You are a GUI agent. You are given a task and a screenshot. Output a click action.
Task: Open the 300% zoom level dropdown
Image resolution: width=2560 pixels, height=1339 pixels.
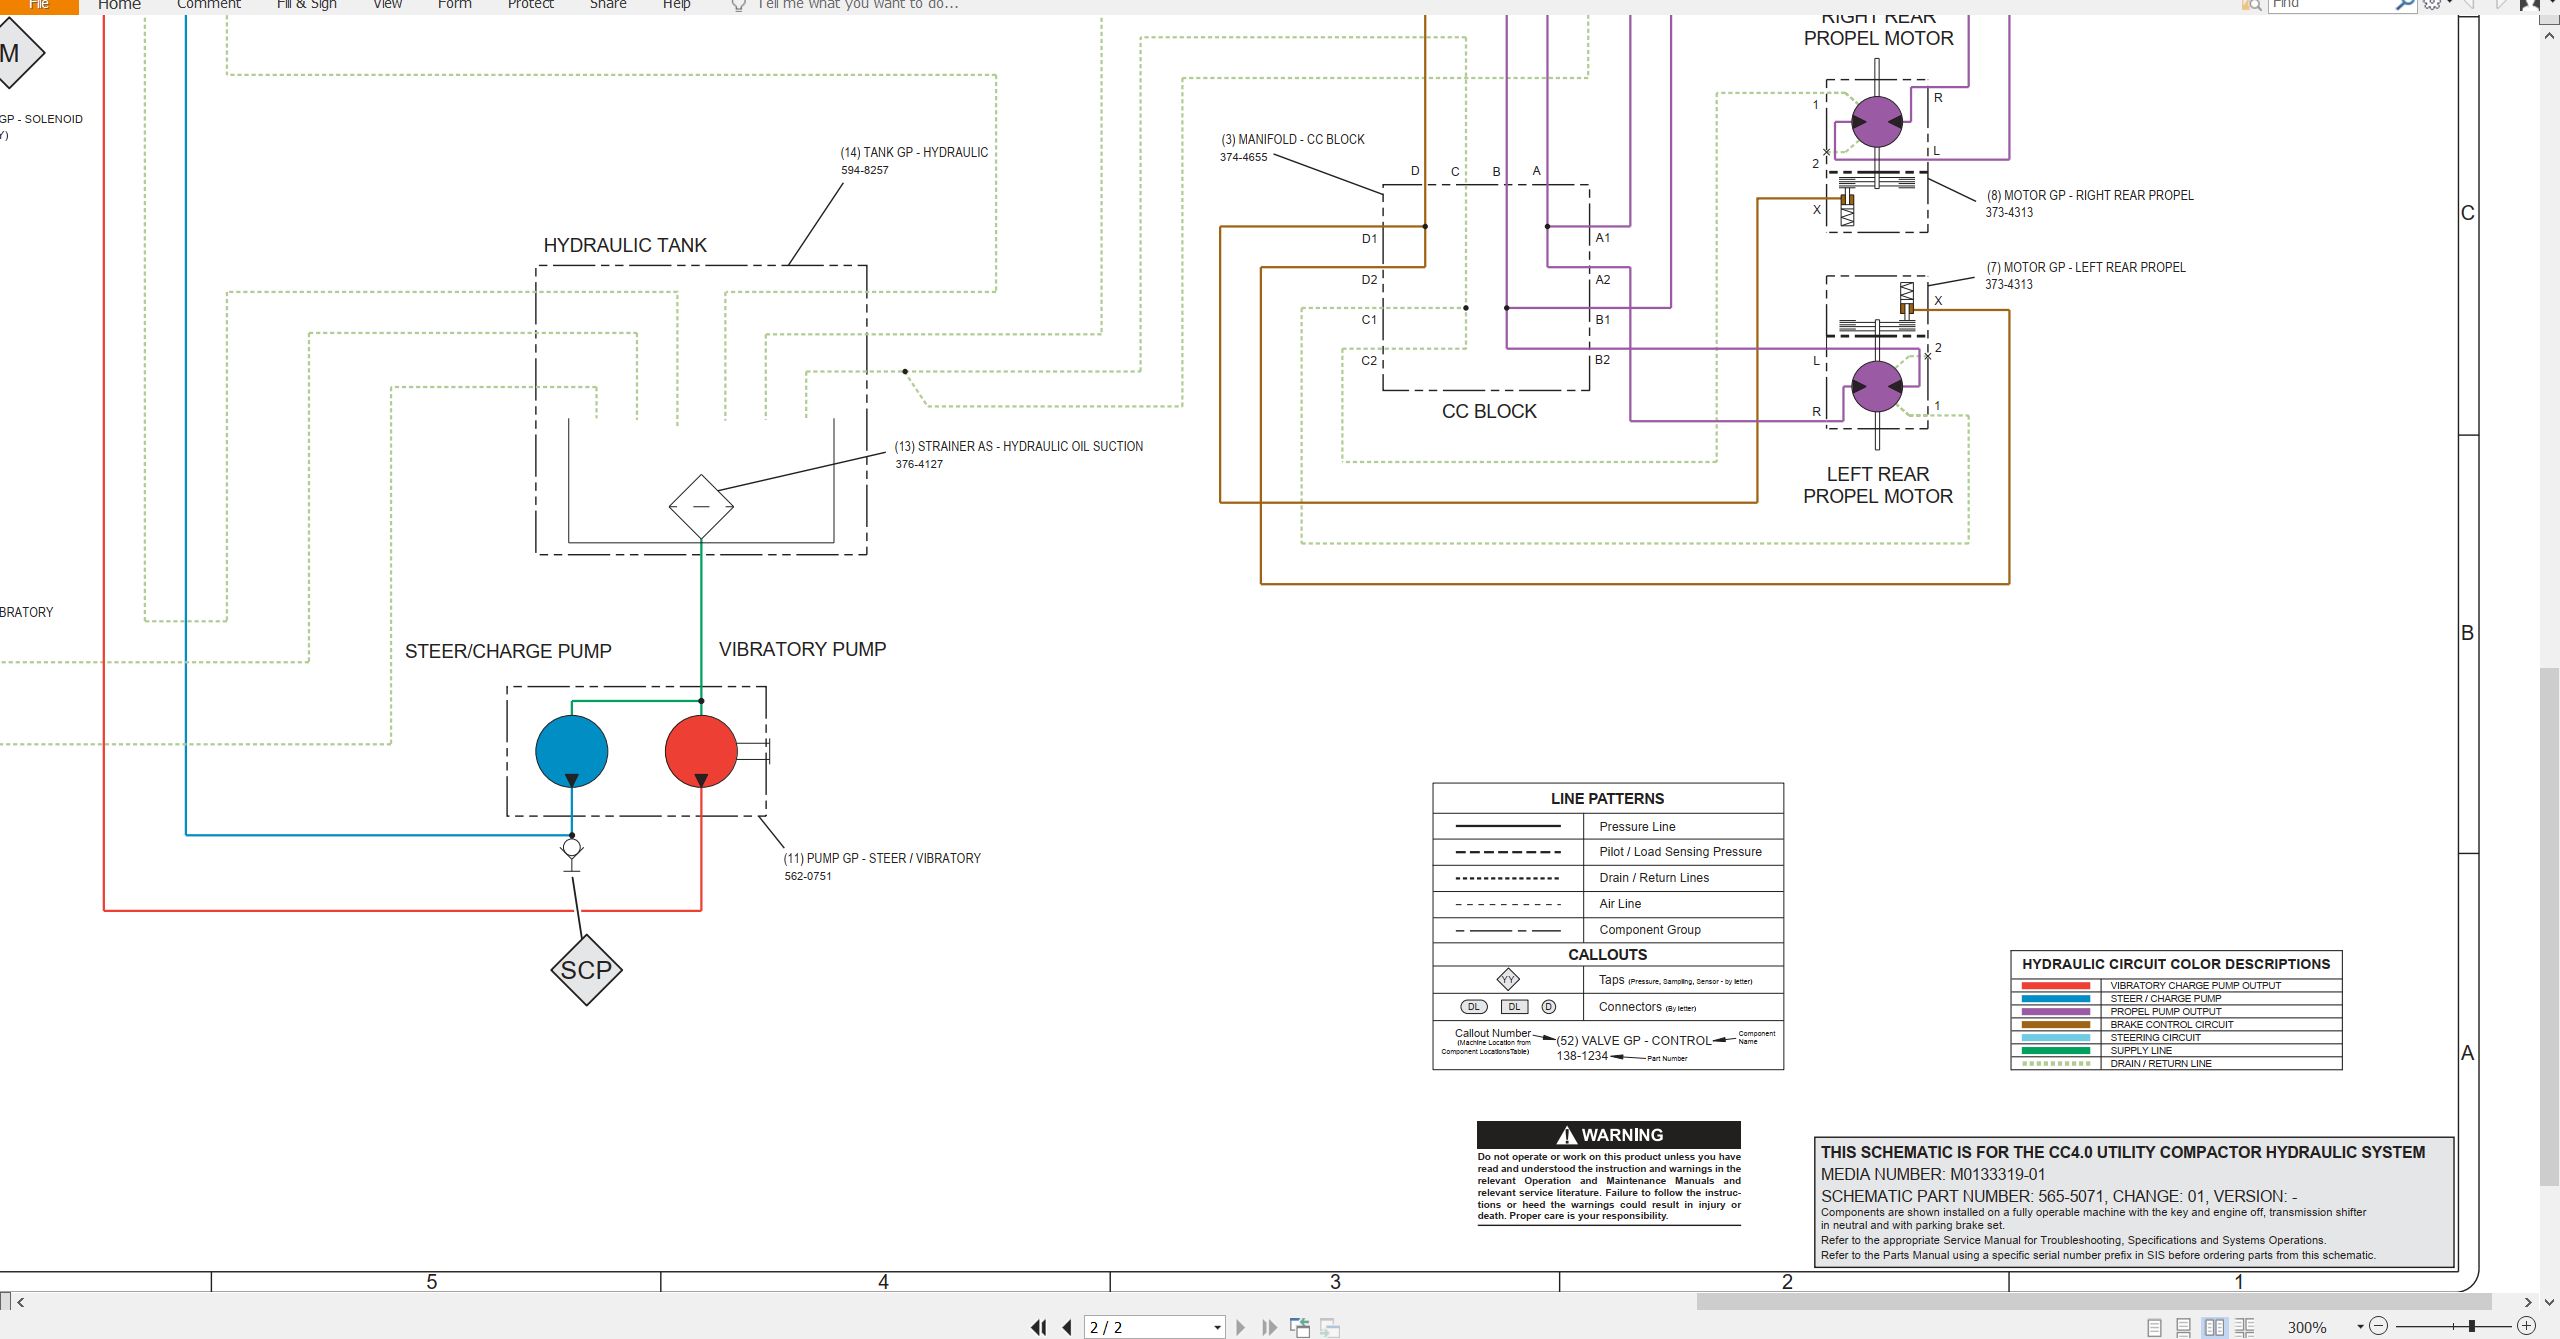[2360, 1327]
